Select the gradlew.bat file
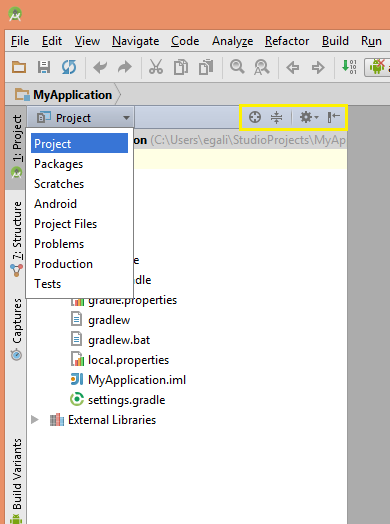Viewport: 390px width, 524px height. click(111, 340)
